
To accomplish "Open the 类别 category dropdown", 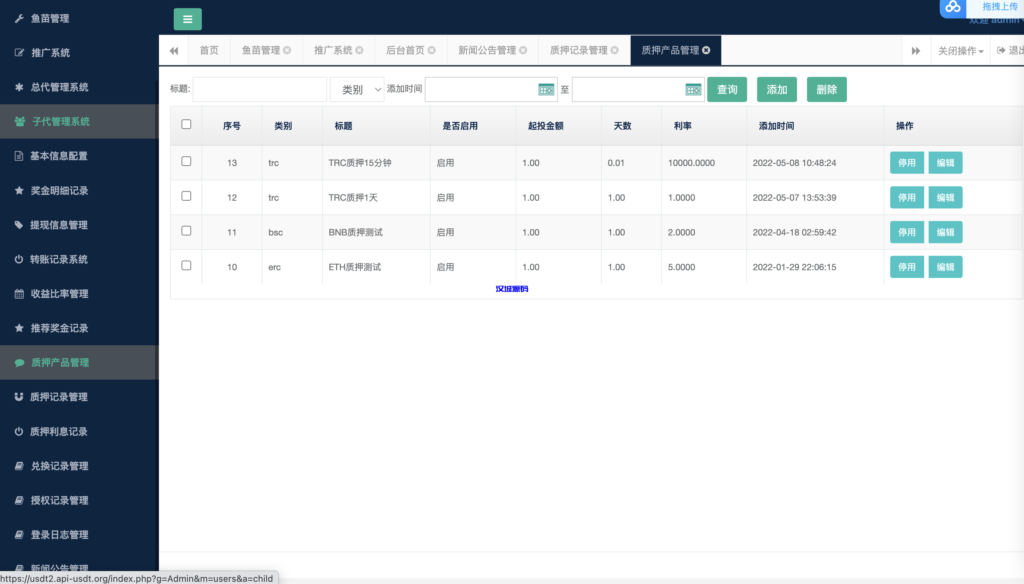I will [357, 89].
